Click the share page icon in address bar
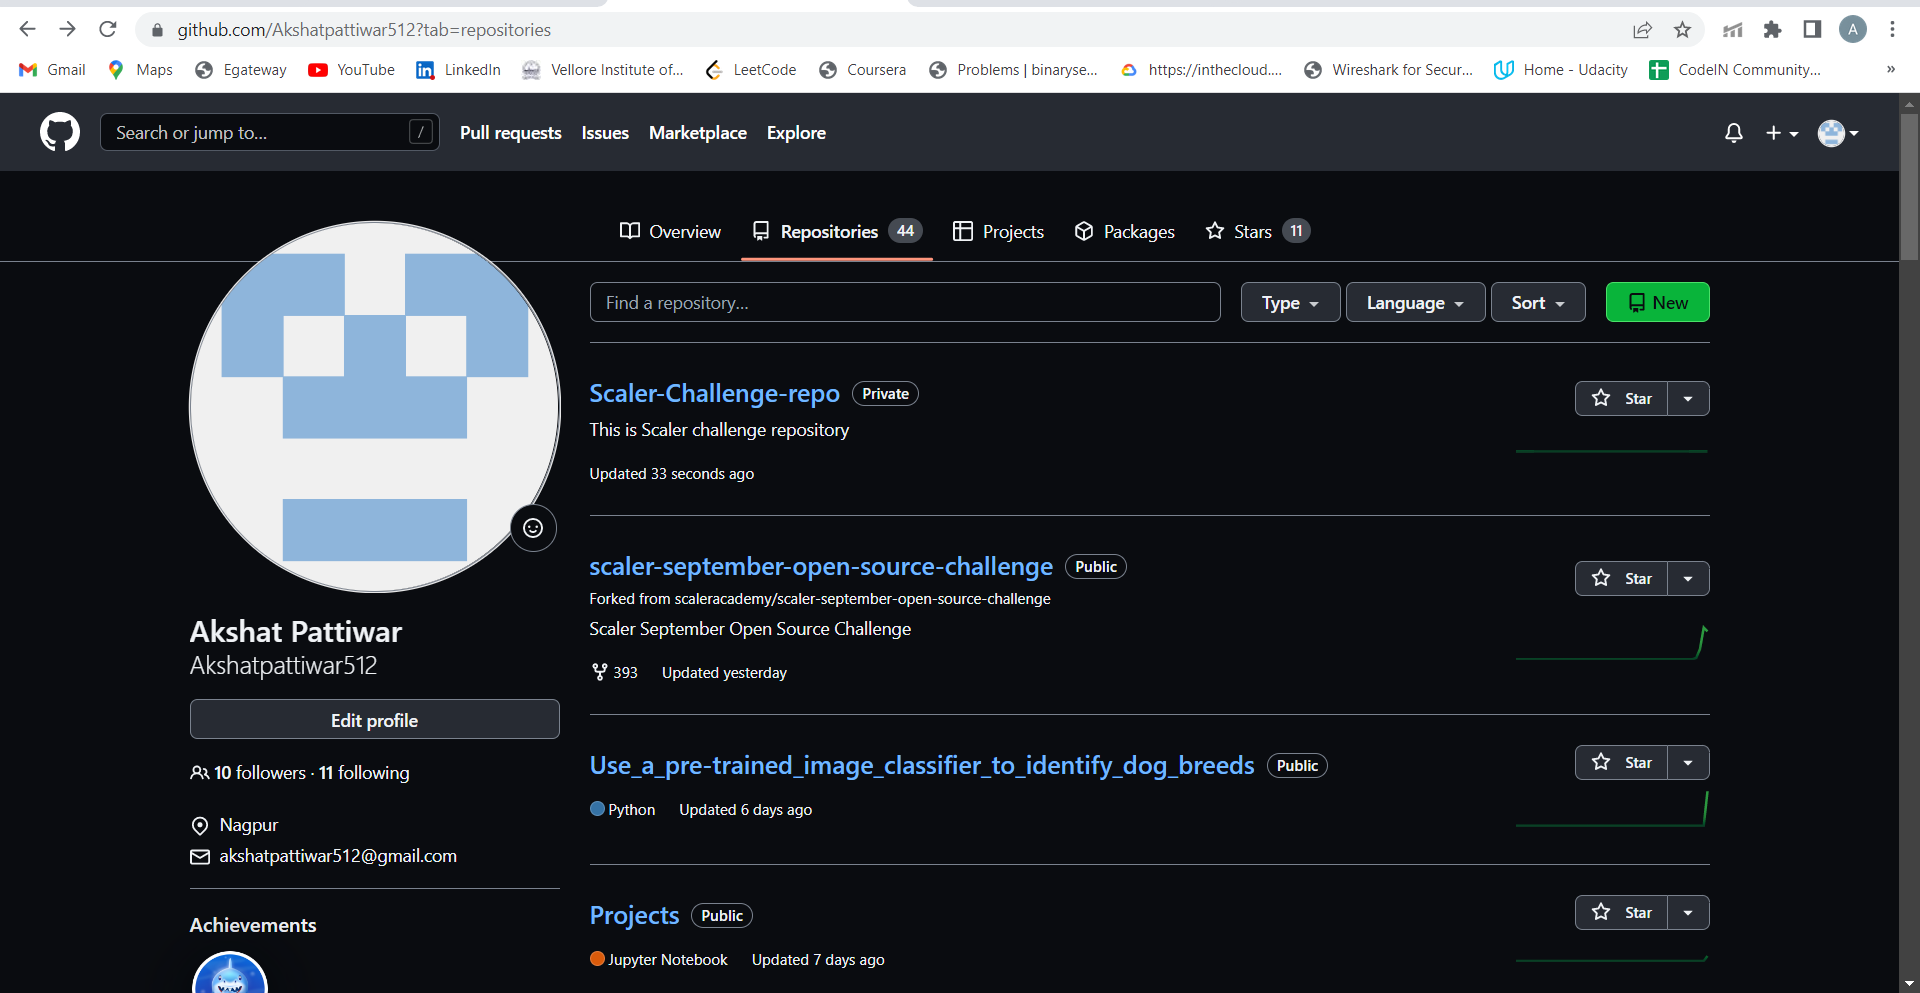The width and height of the screenshot is (1920, 993). coord(1642,30)
